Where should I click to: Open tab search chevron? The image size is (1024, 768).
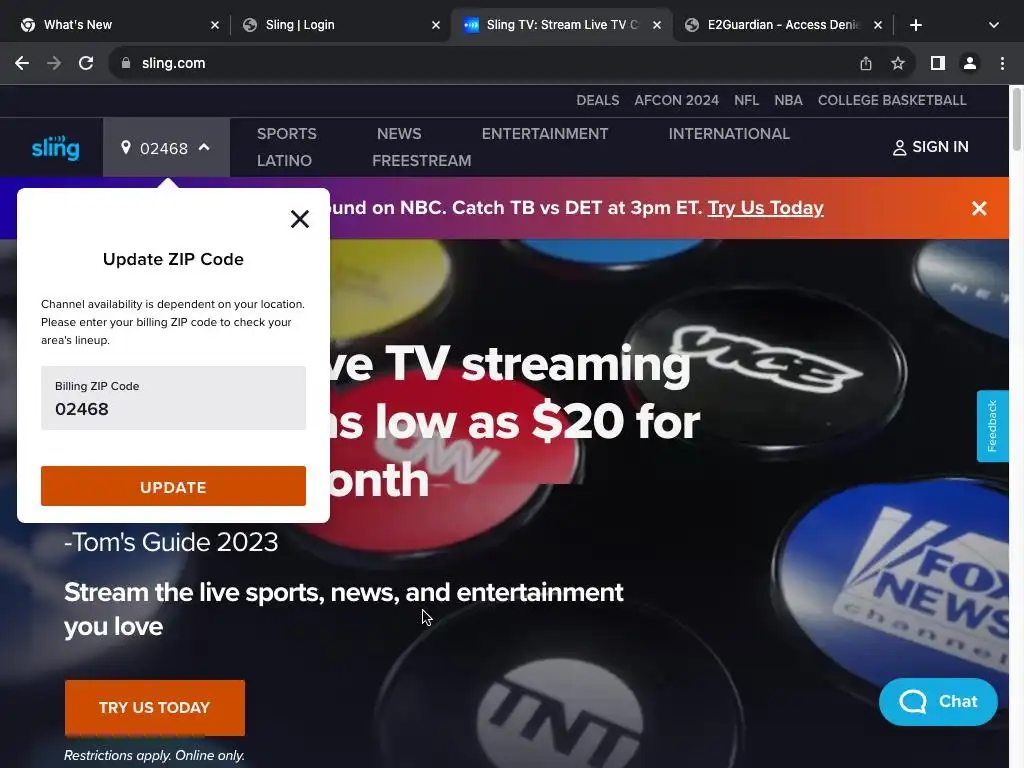pyautogui.click(x=993, y=25)
